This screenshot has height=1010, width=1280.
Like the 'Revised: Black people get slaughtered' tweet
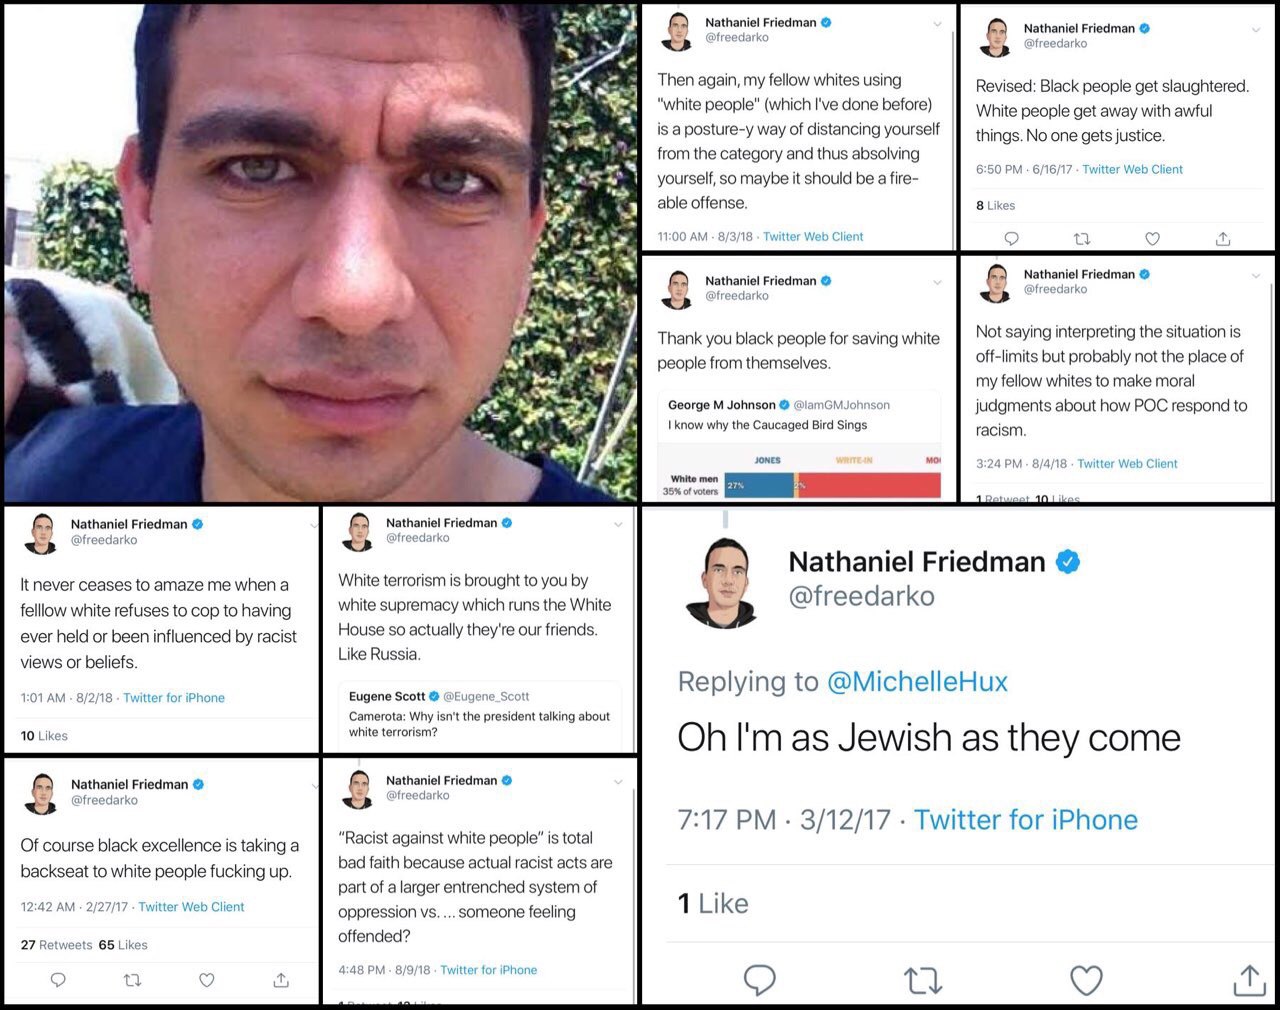click(1152, 239)
